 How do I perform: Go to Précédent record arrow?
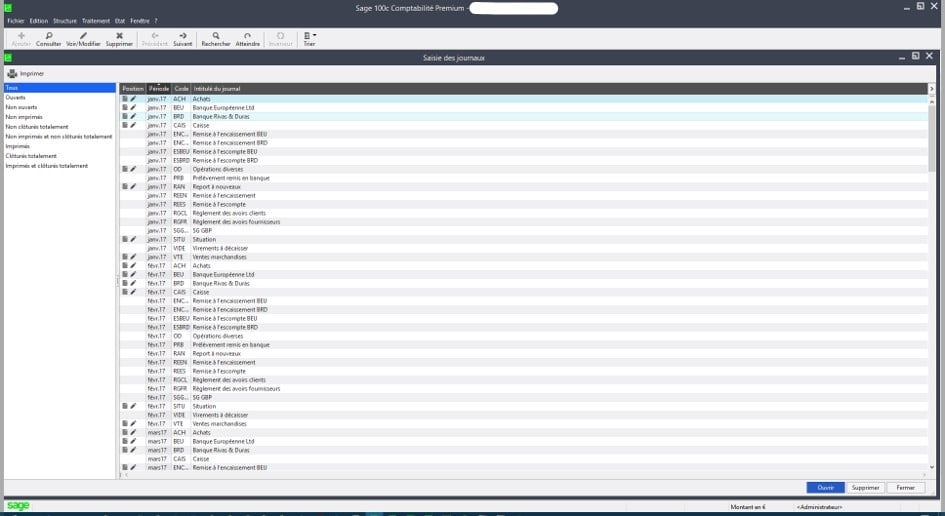pyautogui.click(x=155, y=36)
